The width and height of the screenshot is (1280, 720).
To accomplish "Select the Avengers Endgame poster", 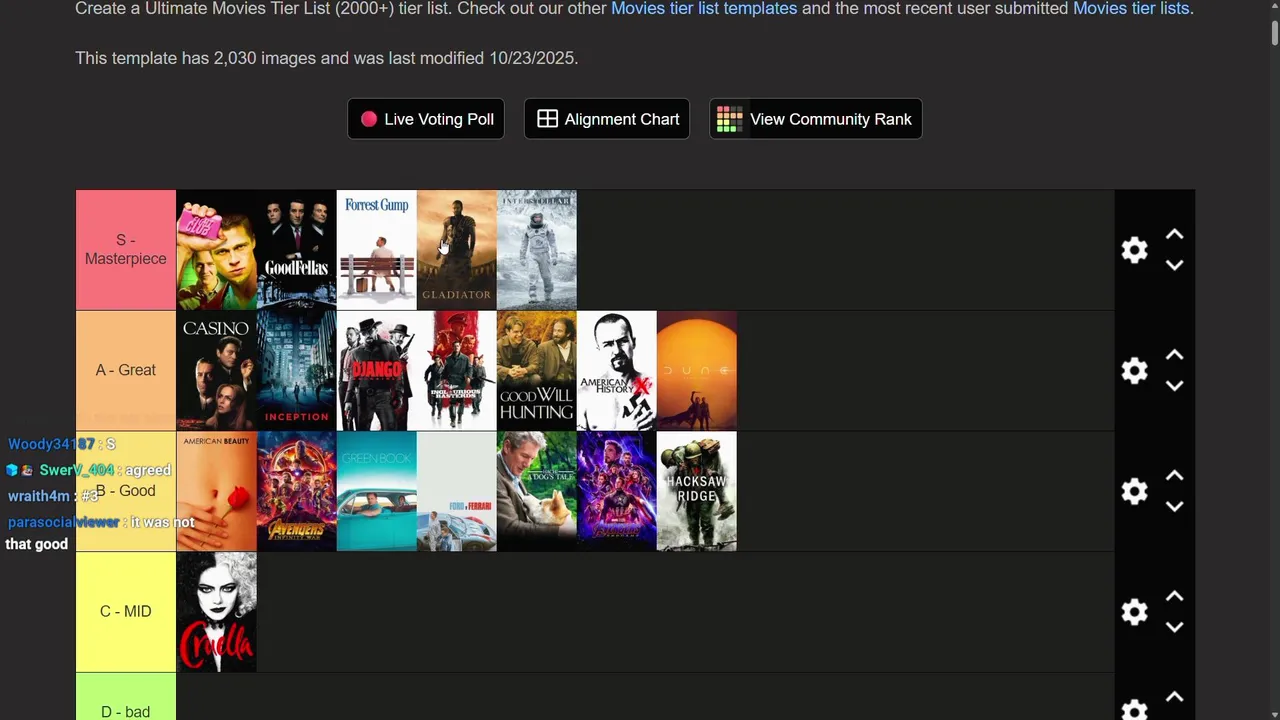I will [616, 491].
